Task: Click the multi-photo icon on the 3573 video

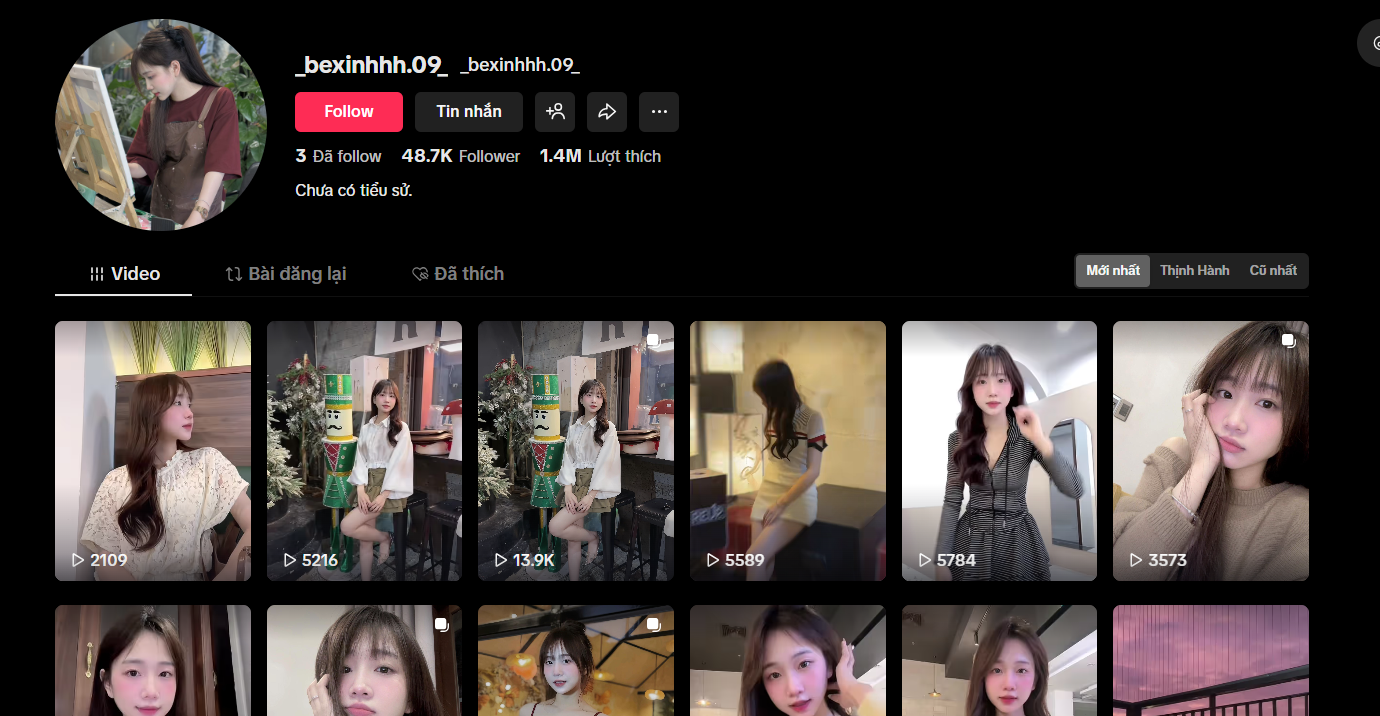Action: coord(1288,341)
